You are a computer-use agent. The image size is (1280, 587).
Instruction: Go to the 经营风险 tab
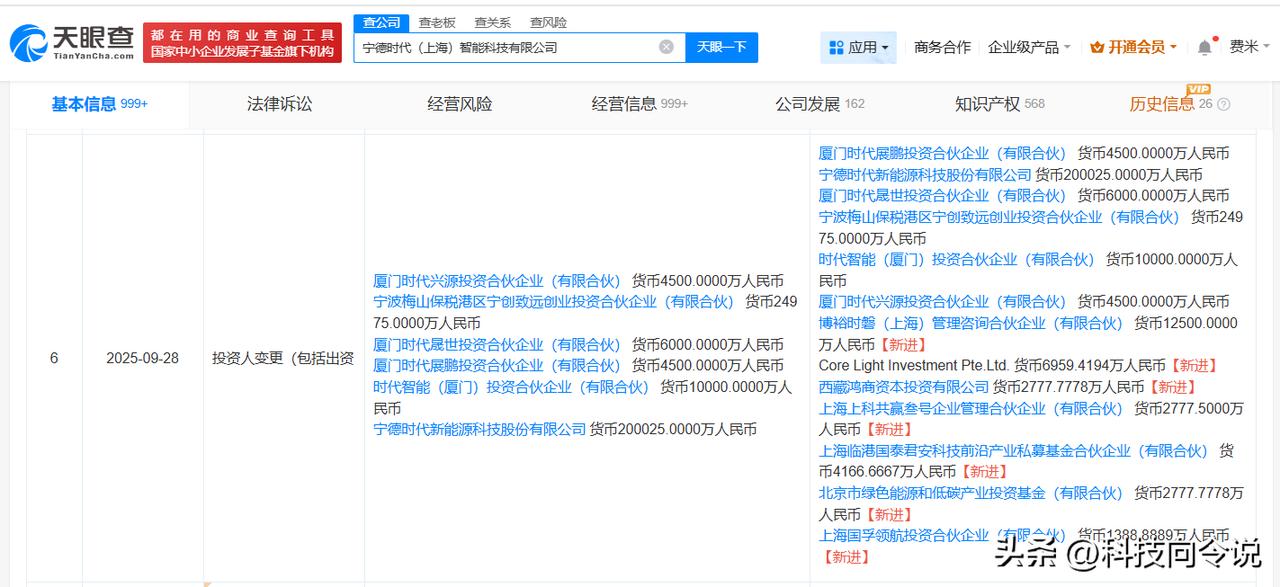point(460,104)
